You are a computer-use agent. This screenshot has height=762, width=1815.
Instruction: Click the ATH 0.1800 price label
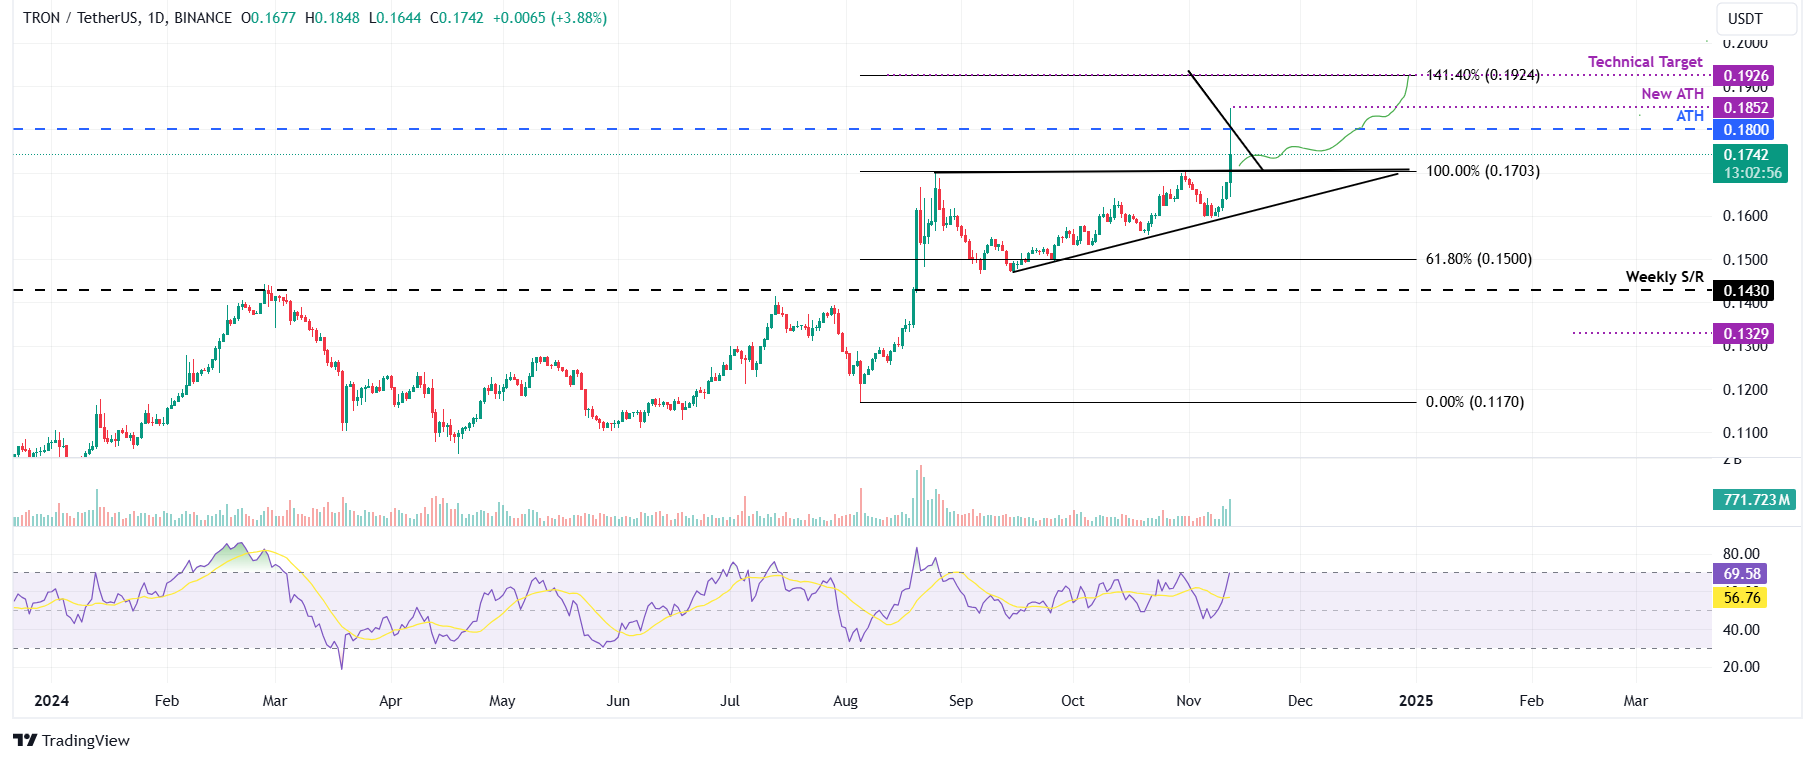[x=1745, y=130]
